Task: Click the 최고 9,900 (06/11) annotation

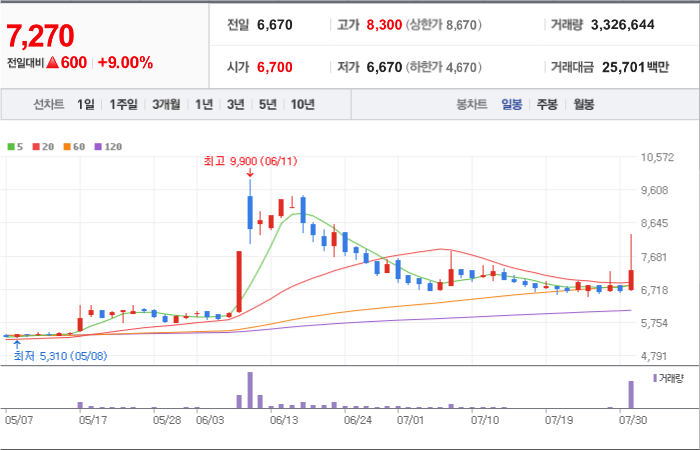Action: [x=250, y=161]
